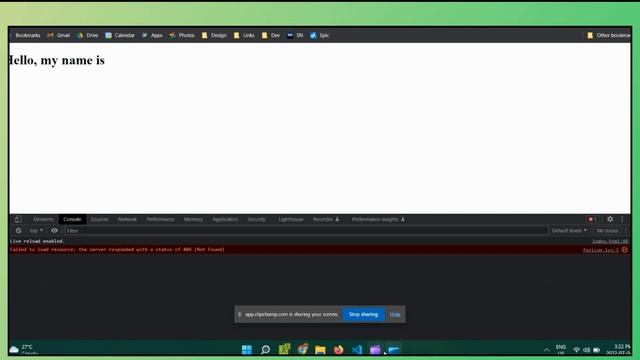Click the inspect element picker icon

[18, 219]
